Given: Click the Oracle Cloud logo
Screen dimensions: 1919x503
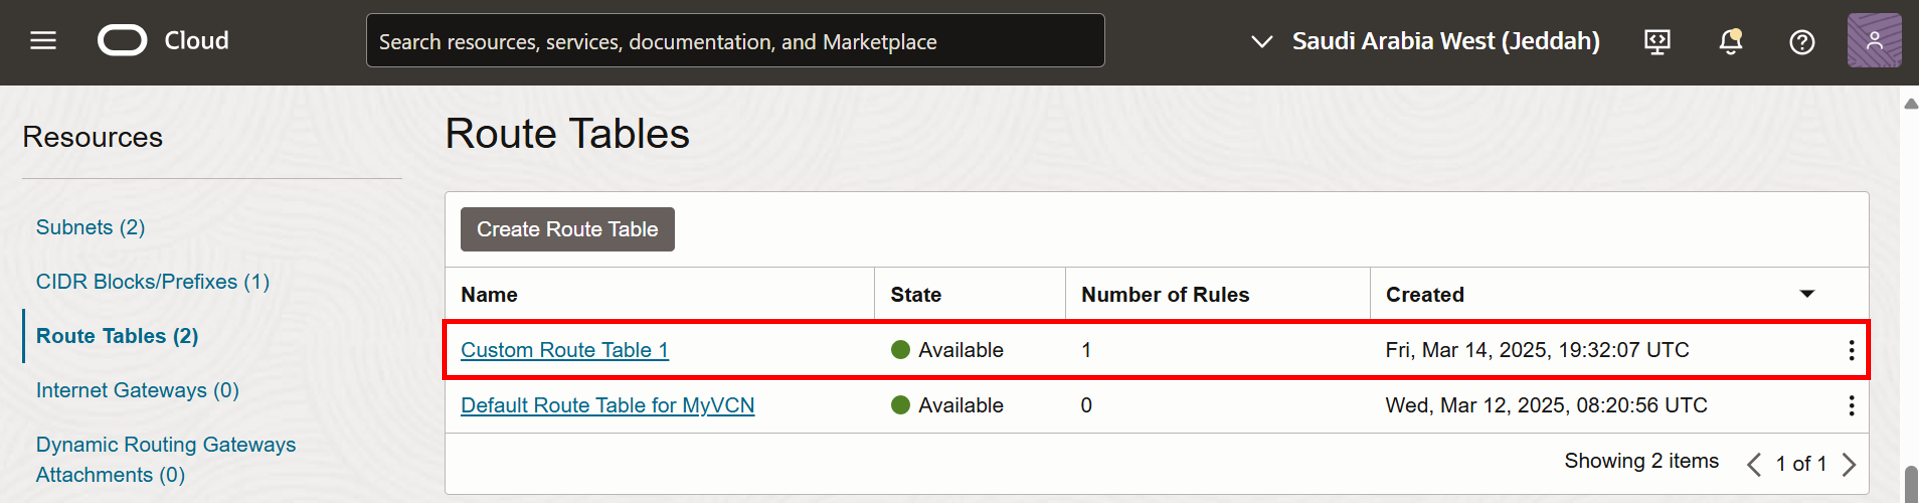Looking at the screenshot, I should click(x=122, y=41).
